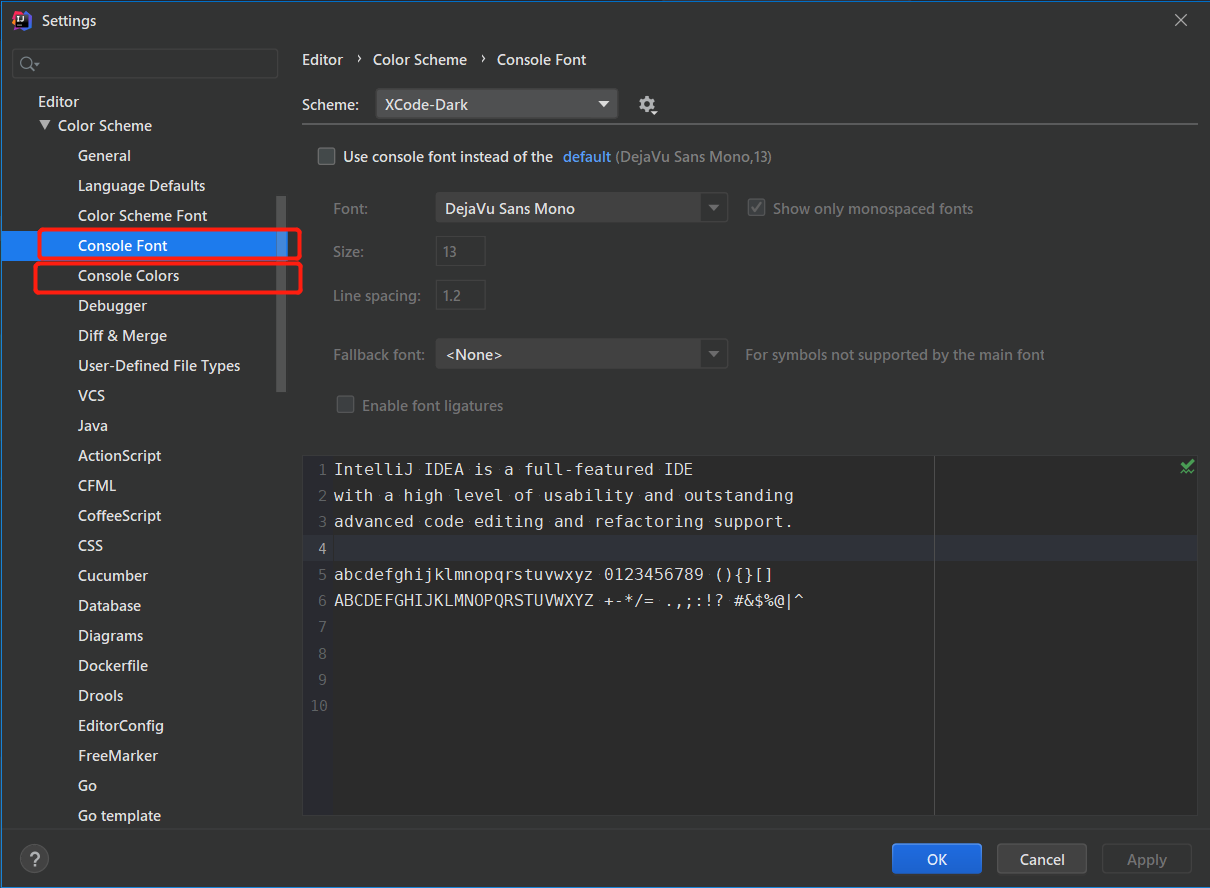Select Drools in the settings tree
The width and height of the screenshot is (1210, 888).
pos(101,696)
